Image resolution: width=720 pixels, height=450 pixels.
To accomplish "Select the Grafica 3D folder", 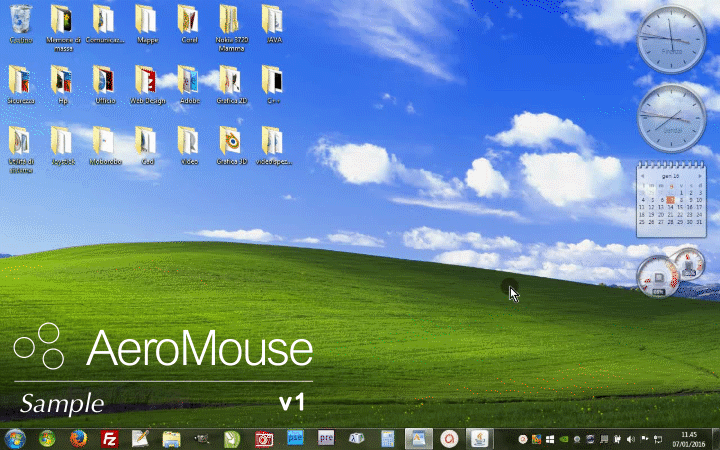I will point(231,146).
